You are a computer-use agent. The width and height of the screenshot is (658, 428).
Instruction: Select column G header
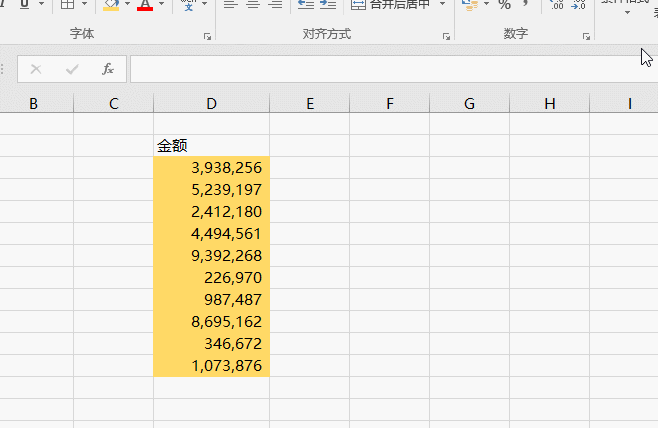click(x=470, y=104)
